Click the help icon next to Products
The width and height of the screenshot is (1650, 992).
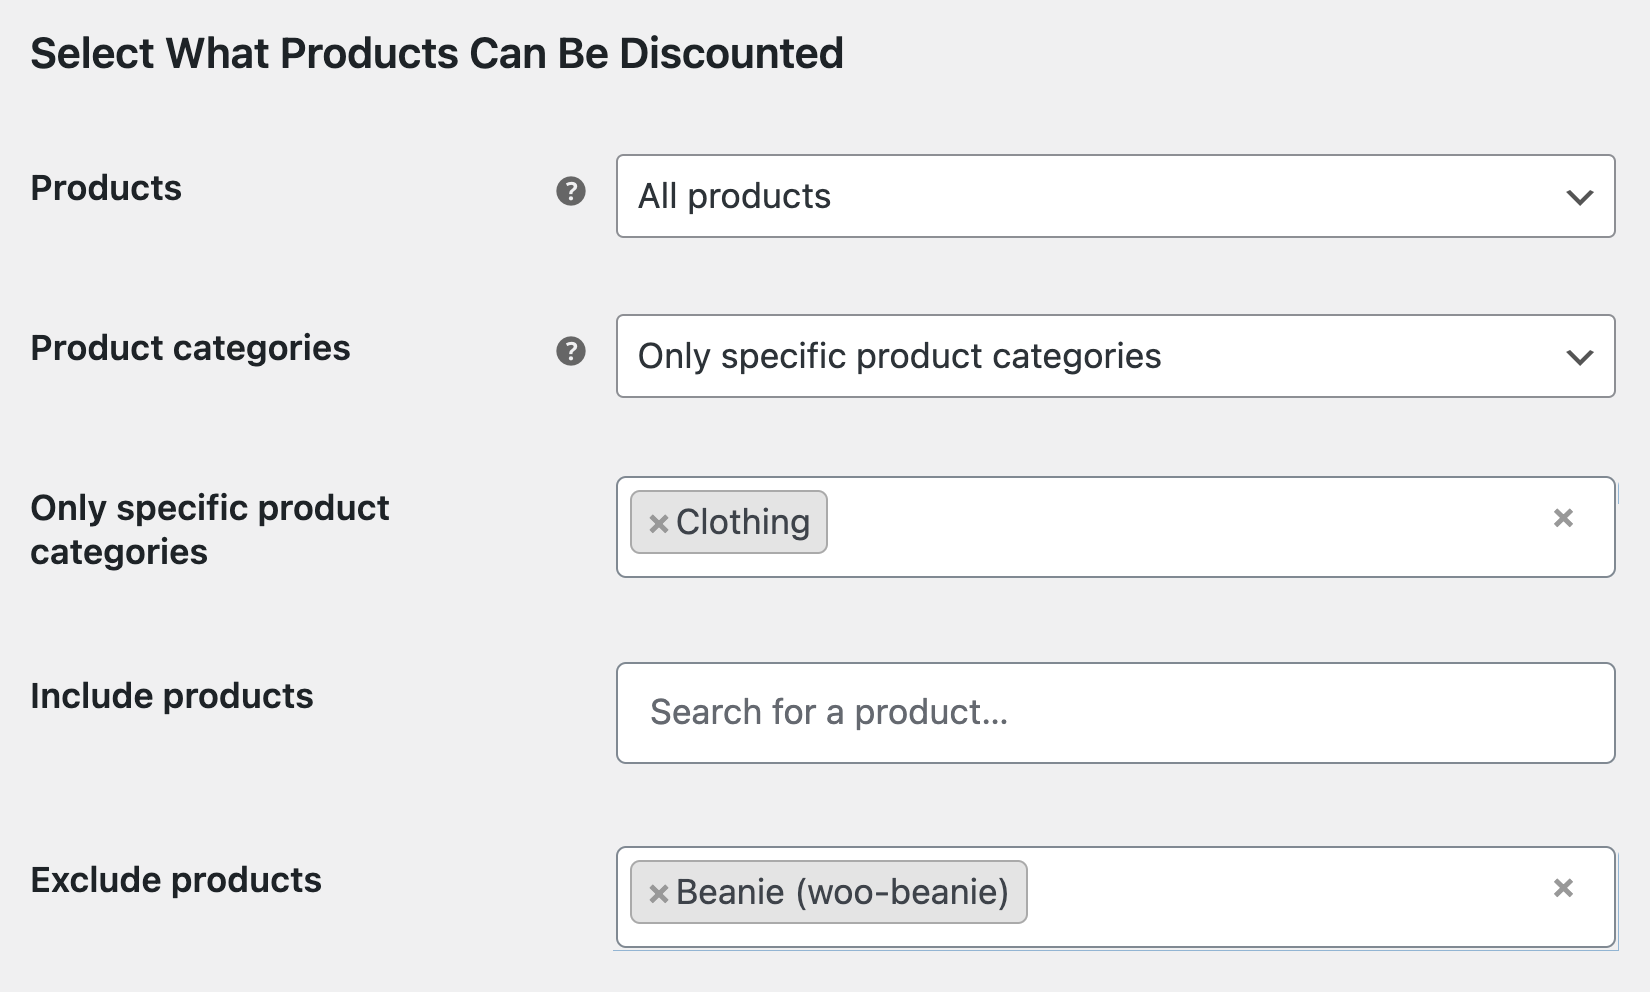[569, 192]
